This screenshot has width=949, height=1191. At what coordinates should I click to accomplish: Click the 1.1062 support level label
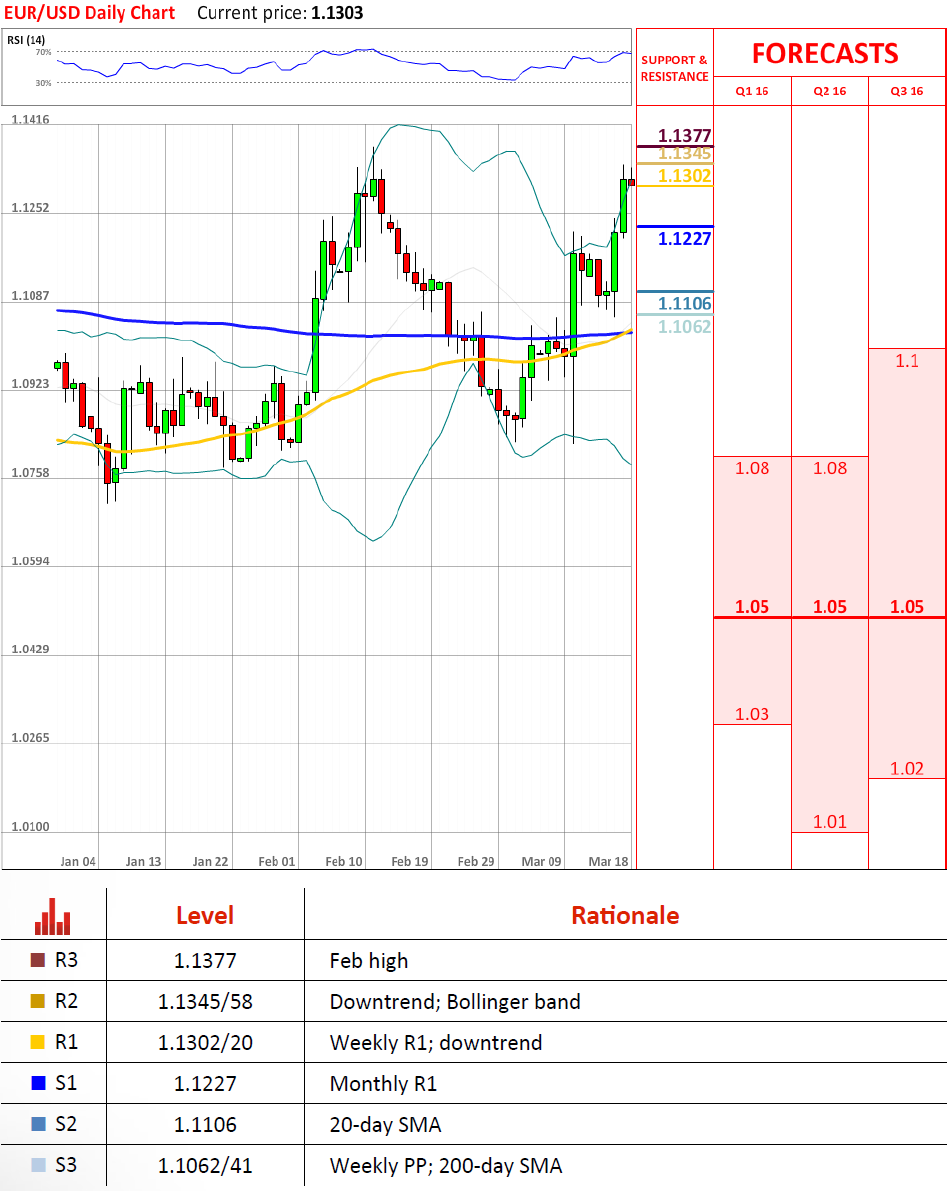pyautogui.click(x=685, y=327)
